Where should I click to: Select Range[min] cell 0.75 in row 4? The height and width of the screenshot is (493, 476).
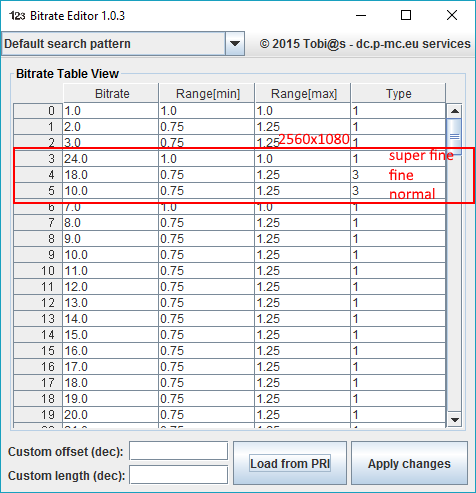click(x=207, y=175)
